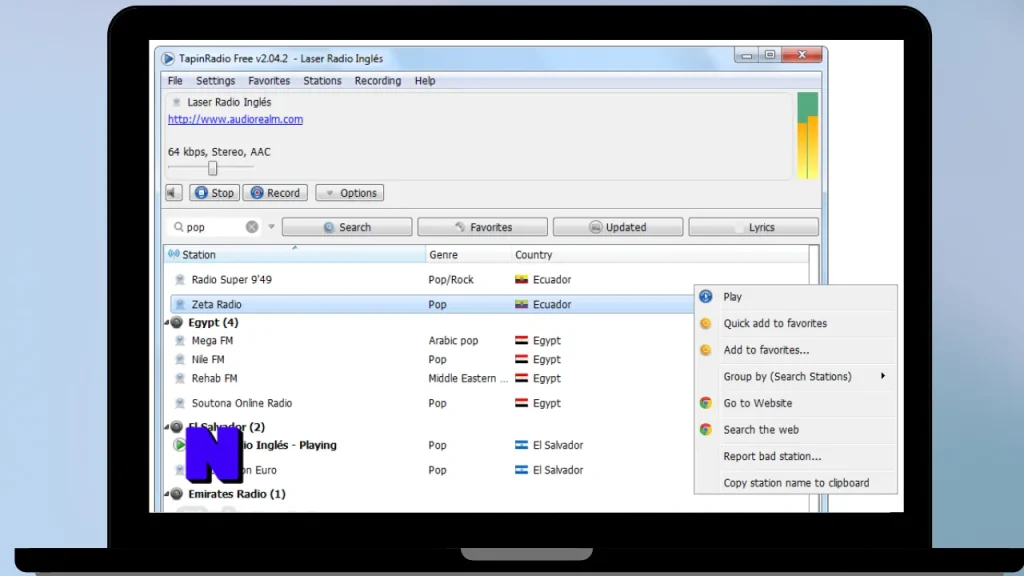Screen dimensions: 1024x576
Task: Click the Egypt flag in Nile FM row
Action: click(521, 359)
